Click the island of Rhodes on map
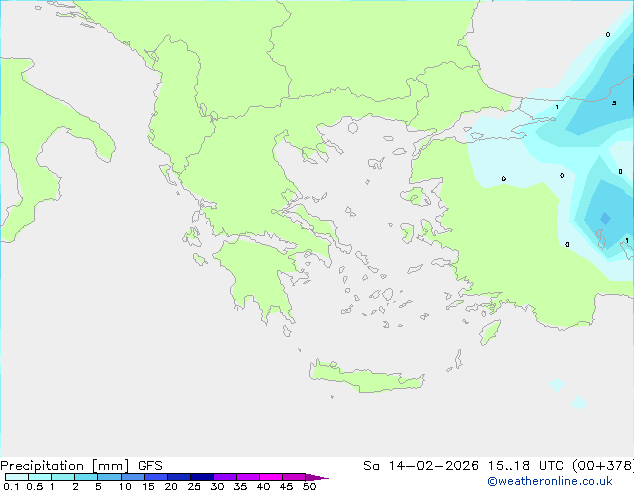 (x=490, y=332)
